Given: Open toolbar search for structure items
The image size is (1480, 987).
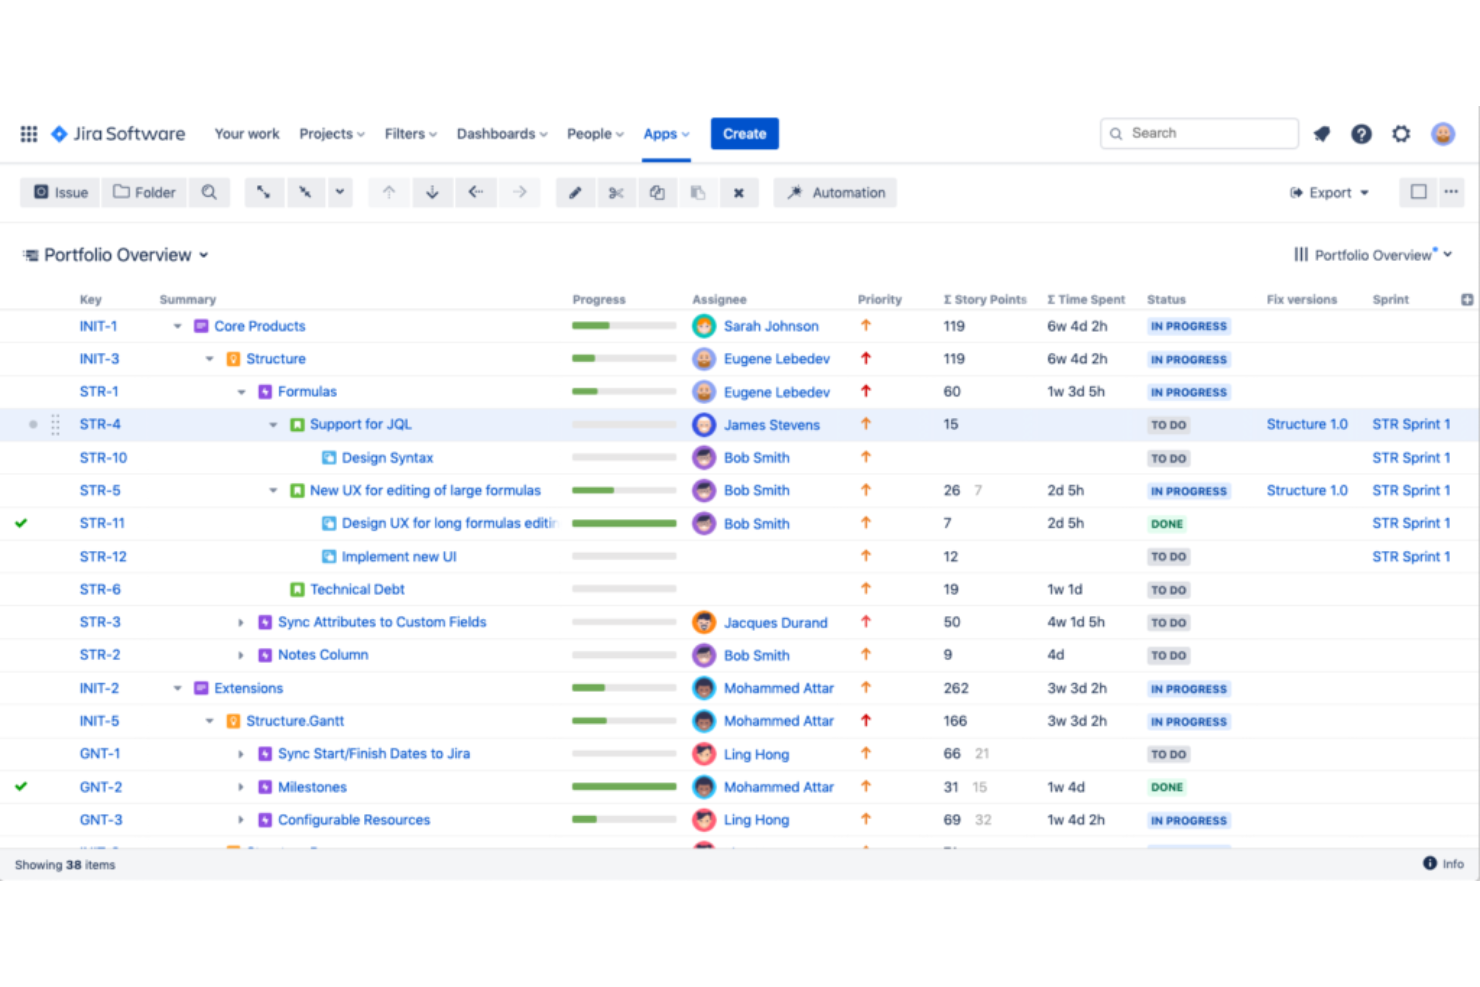Looking at the screenshot, I should (209, 192).
